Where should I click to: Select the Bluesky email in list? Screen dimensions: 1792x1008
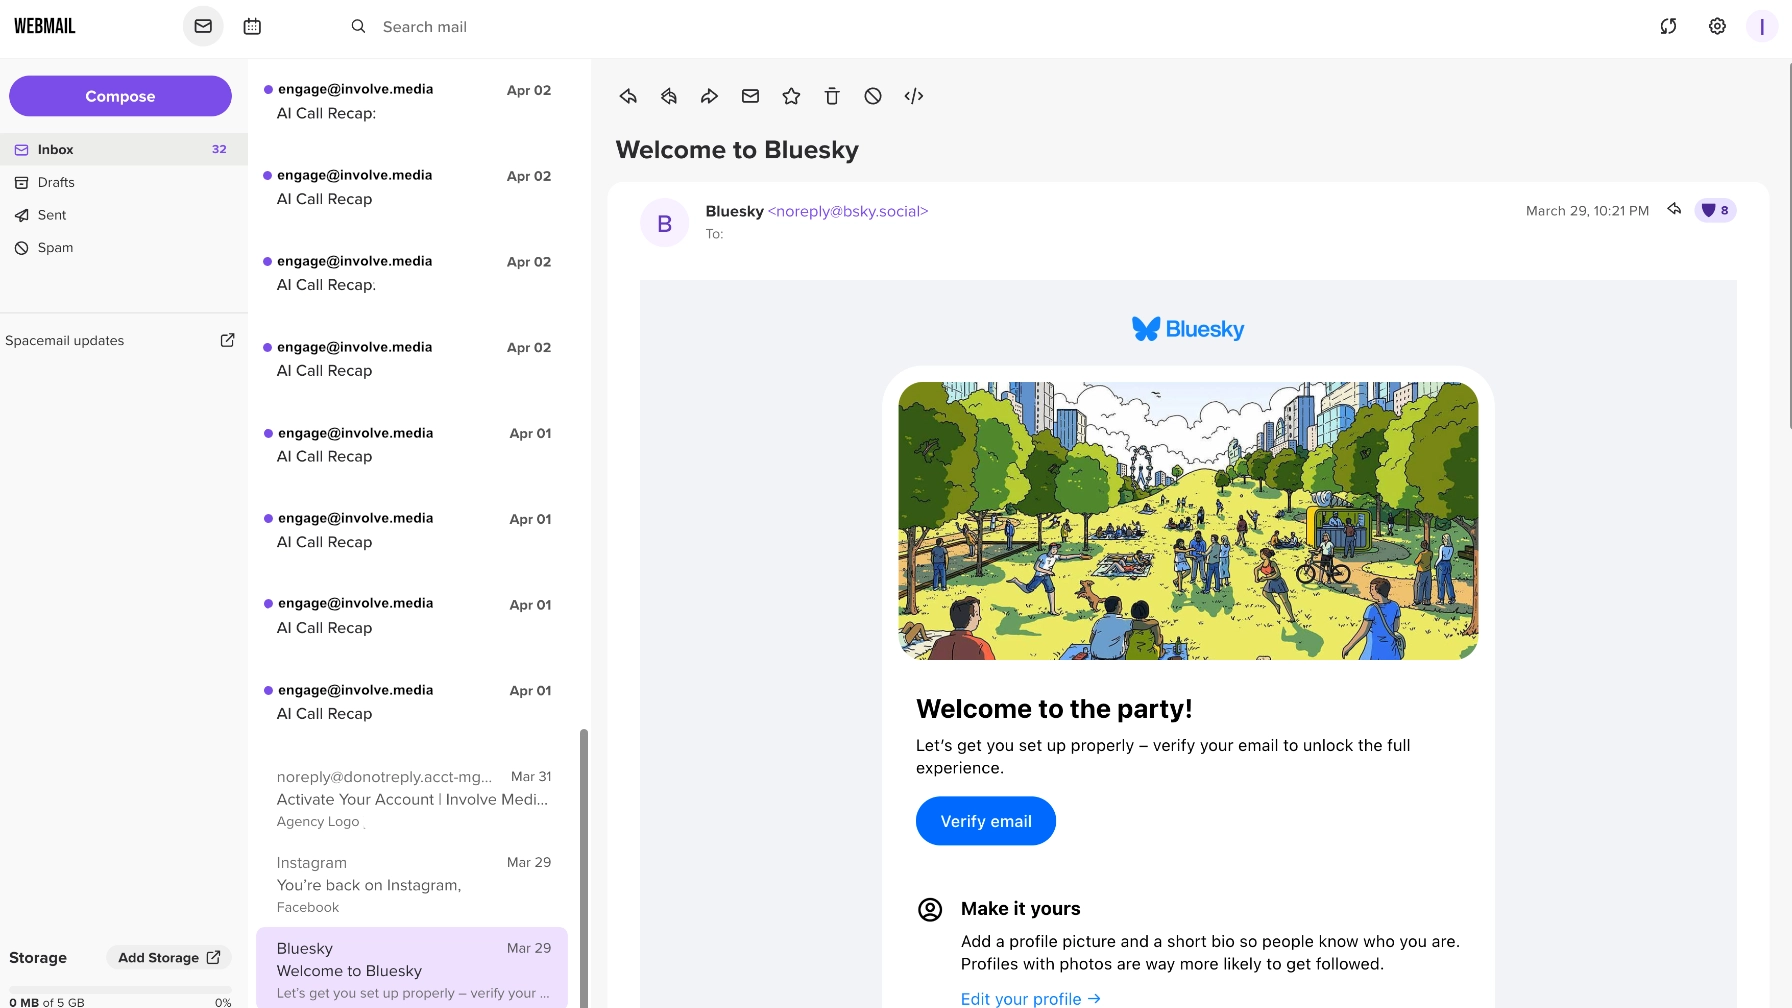point(413,968)
